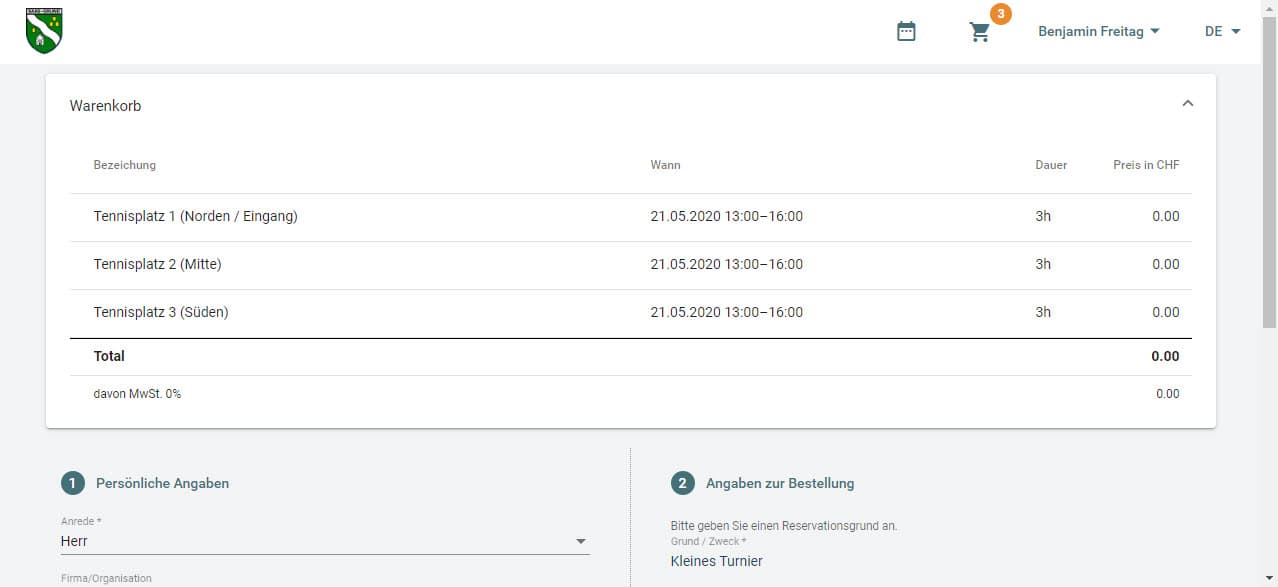Click the Bezeichnung column header

[125, 165]
